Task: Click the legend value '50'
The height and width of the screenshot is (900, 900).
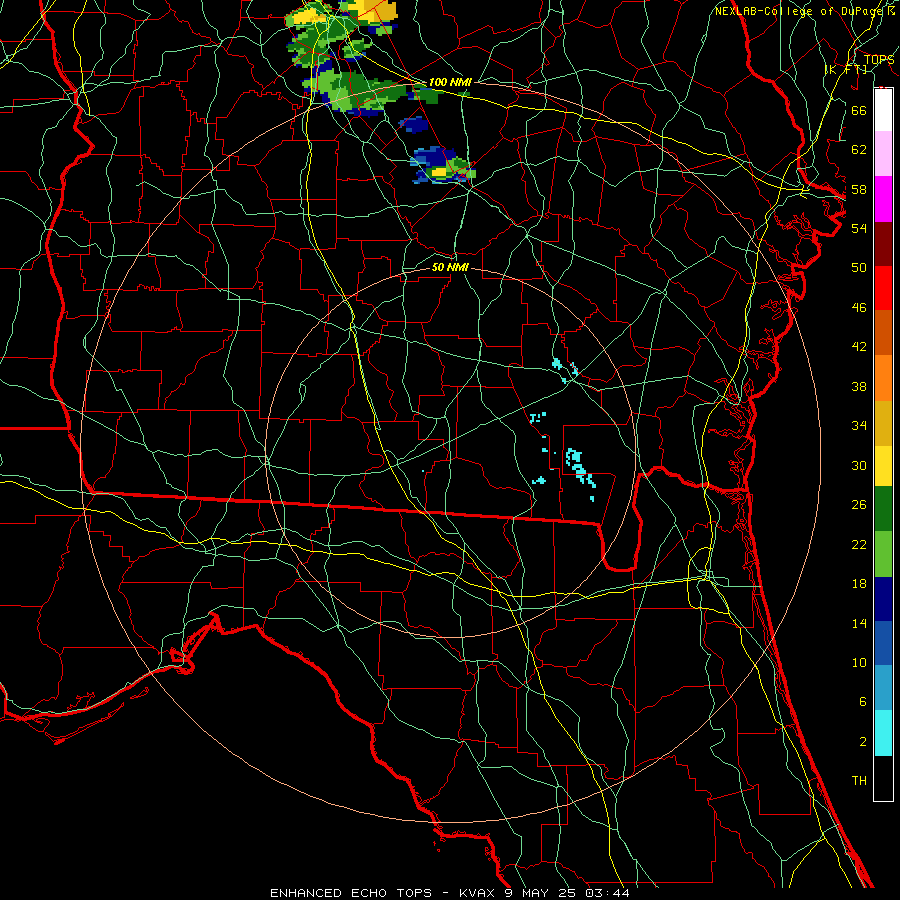Action: point(859,268)
